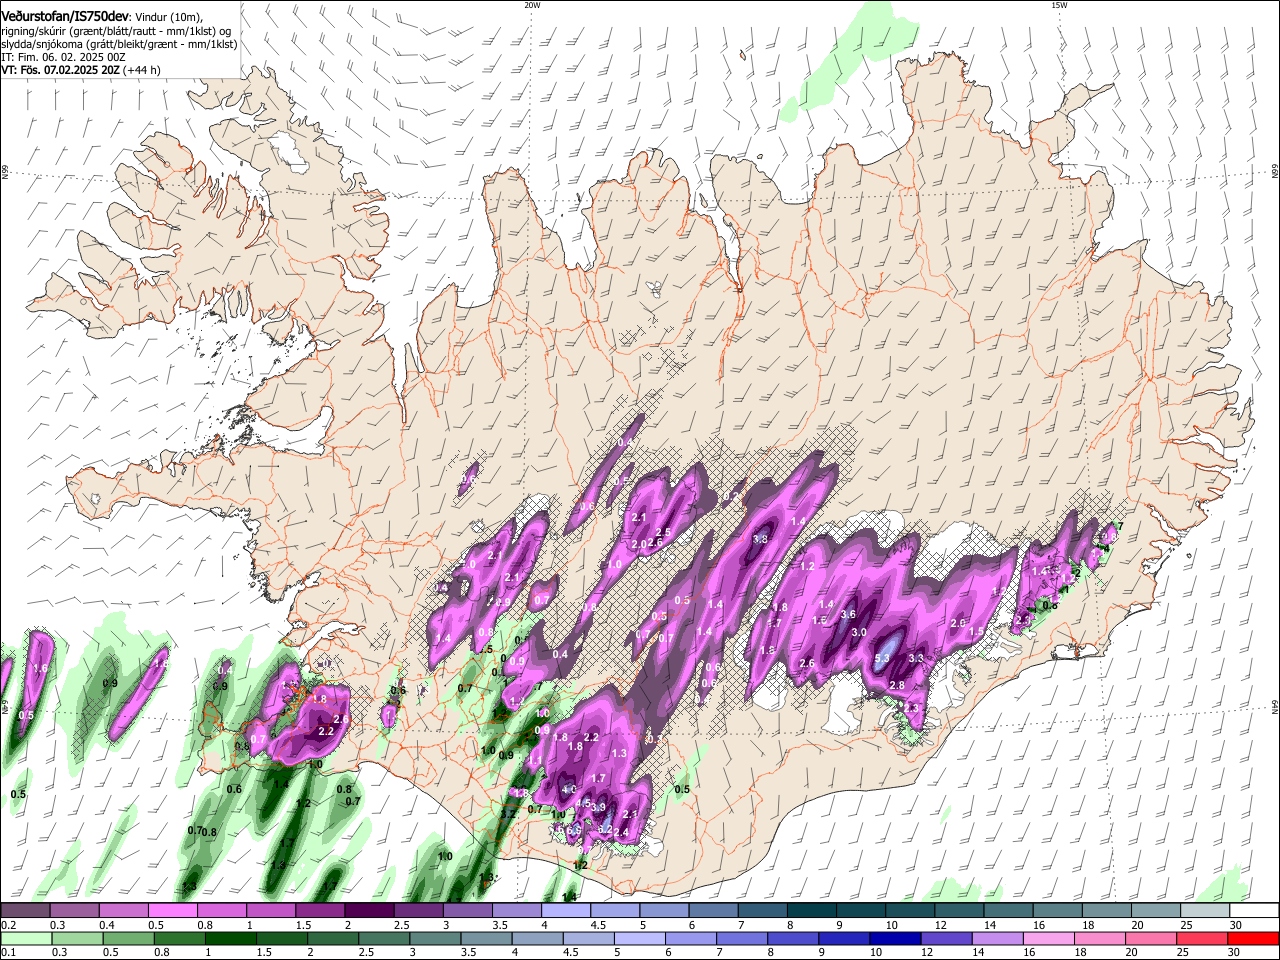The width and height of the screenshot is (1280, 960).
Task: Click the 15W longitude label
Action: (x=1059, y=5)
